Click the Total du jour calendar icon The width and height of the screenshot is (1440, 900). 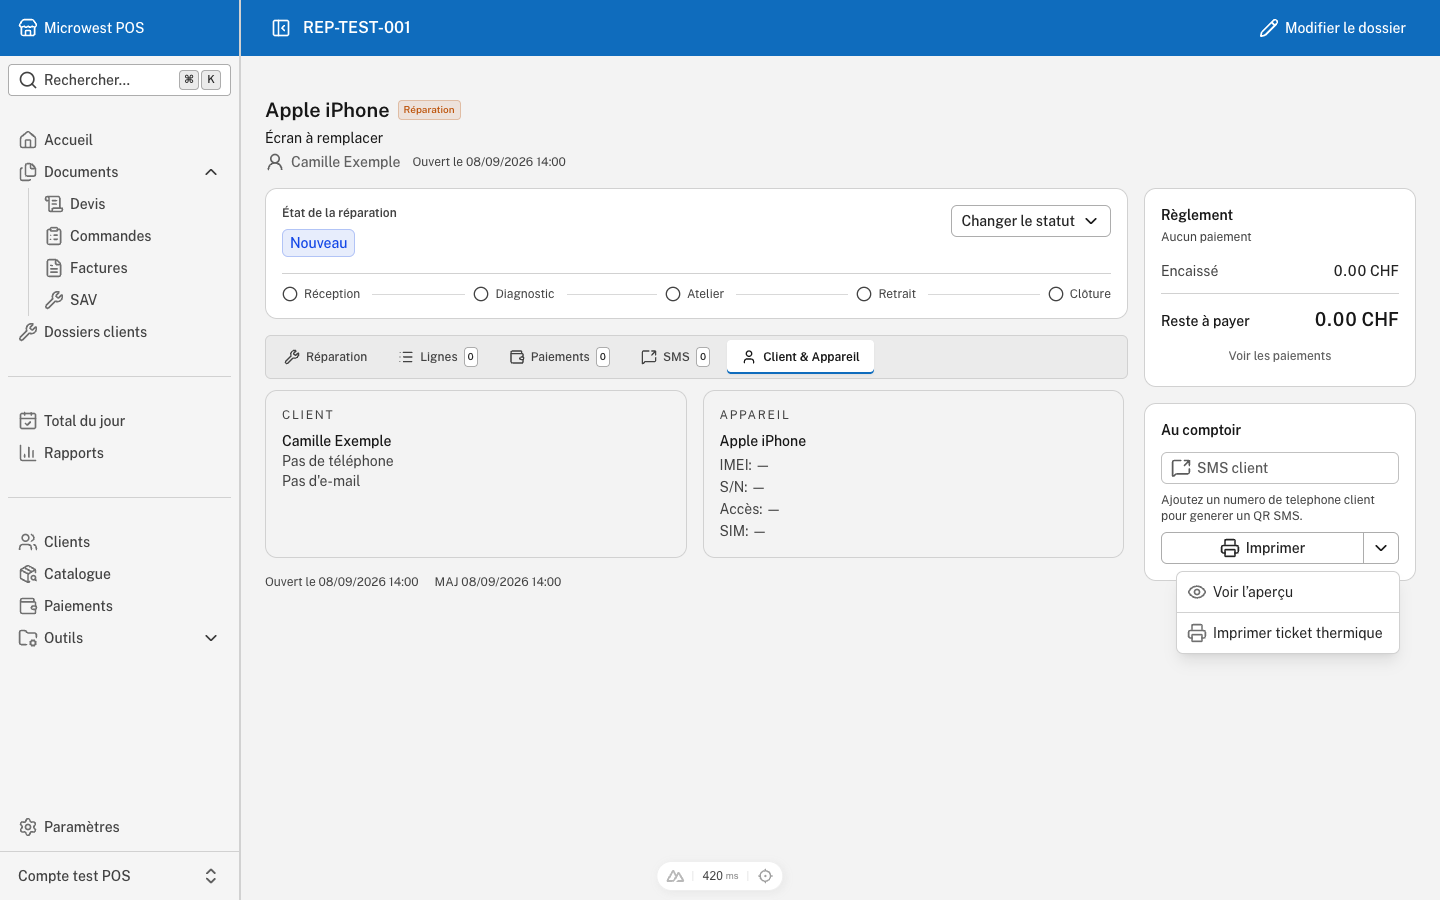click(28, 421)
